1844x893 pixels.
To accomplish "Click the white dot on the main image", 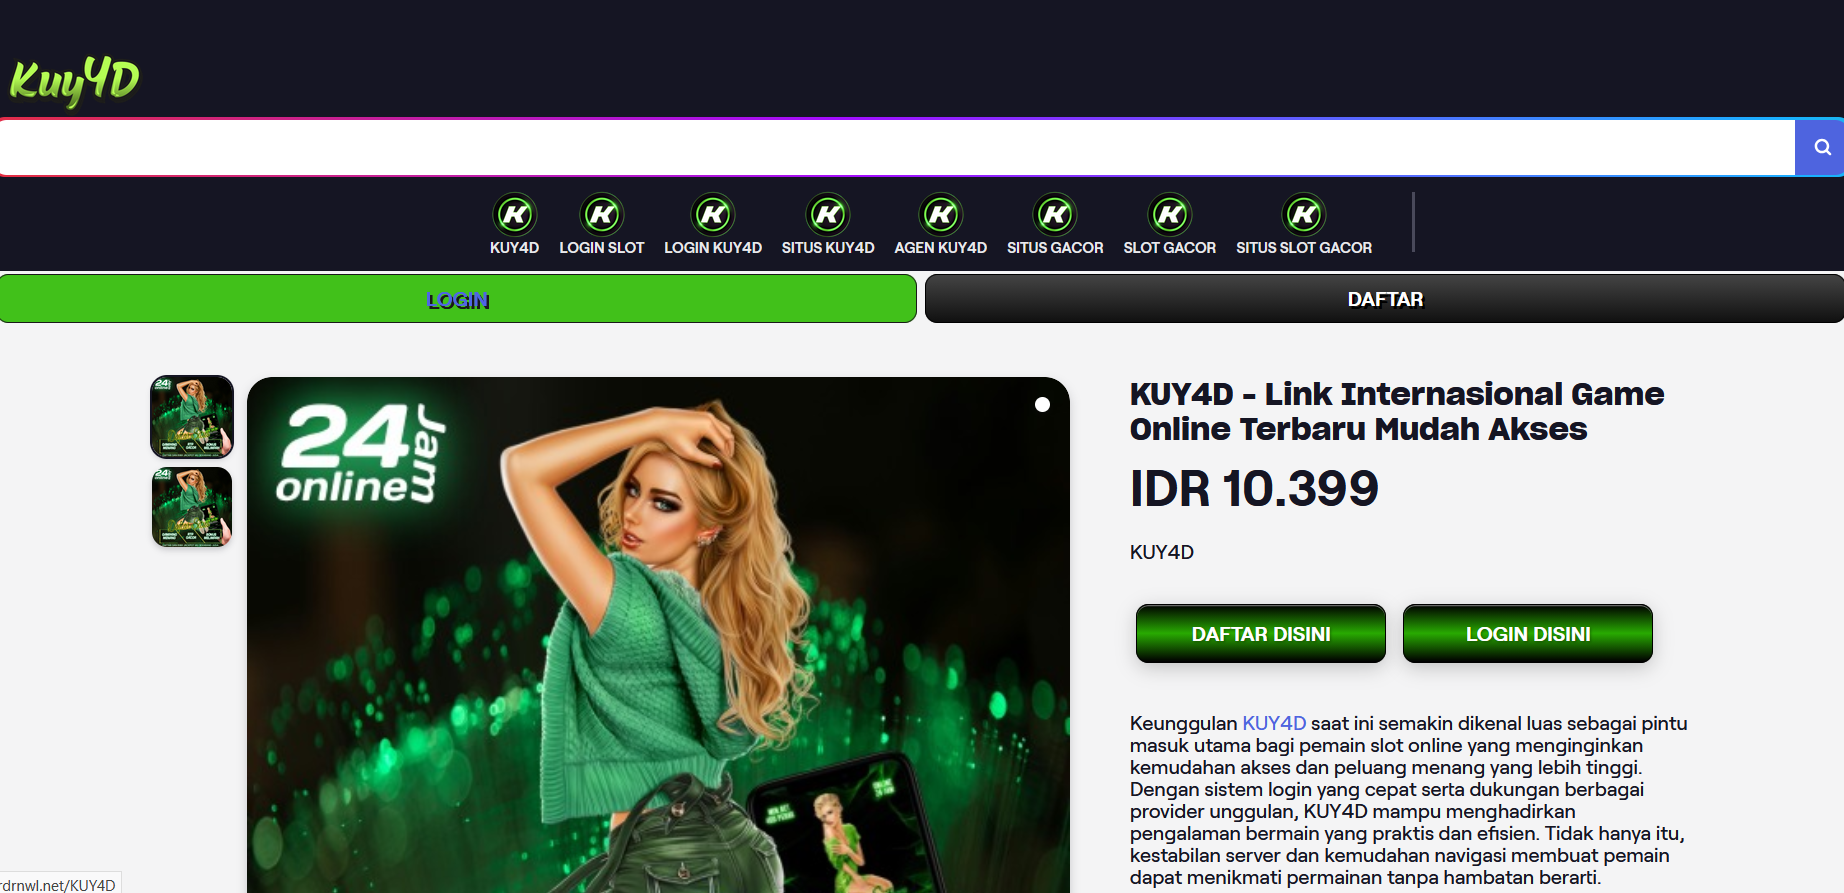I will [1042, 405].
